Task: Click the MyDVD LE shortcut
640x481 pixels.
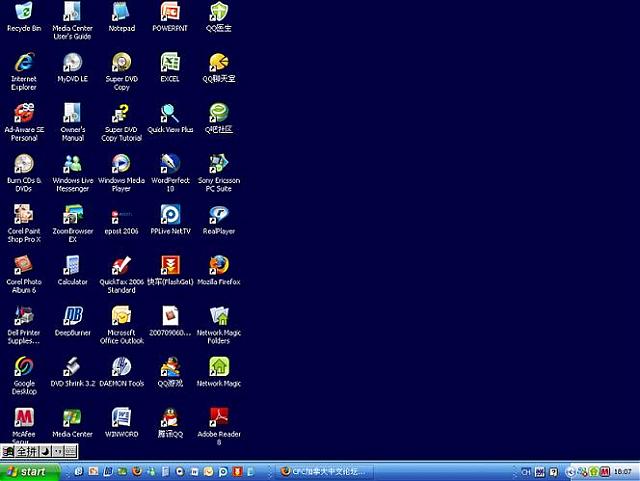Action: [73, 62]
